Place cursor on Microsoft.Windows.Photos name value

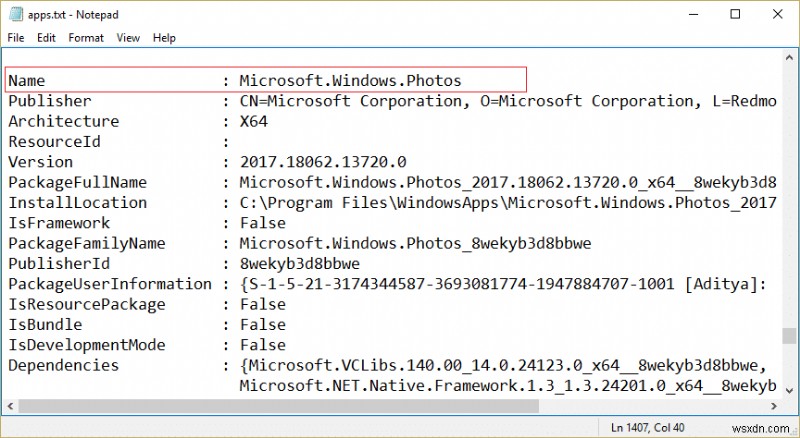coord(350,80)
